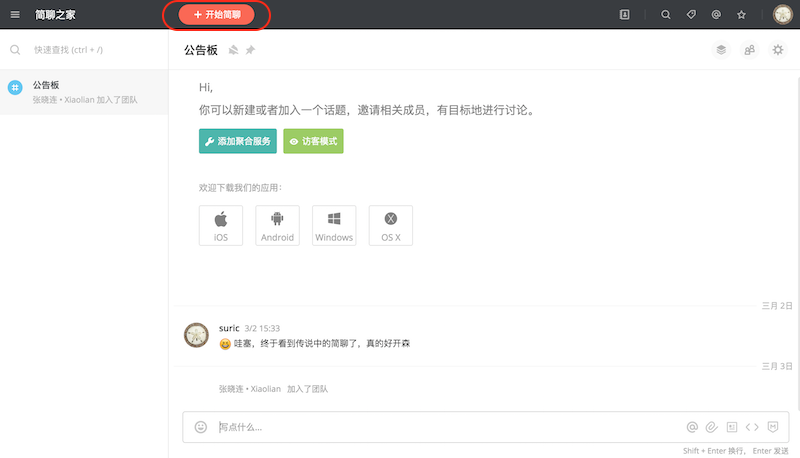Open emoji picker in message box
800x458 pixels.
(201, 427)
